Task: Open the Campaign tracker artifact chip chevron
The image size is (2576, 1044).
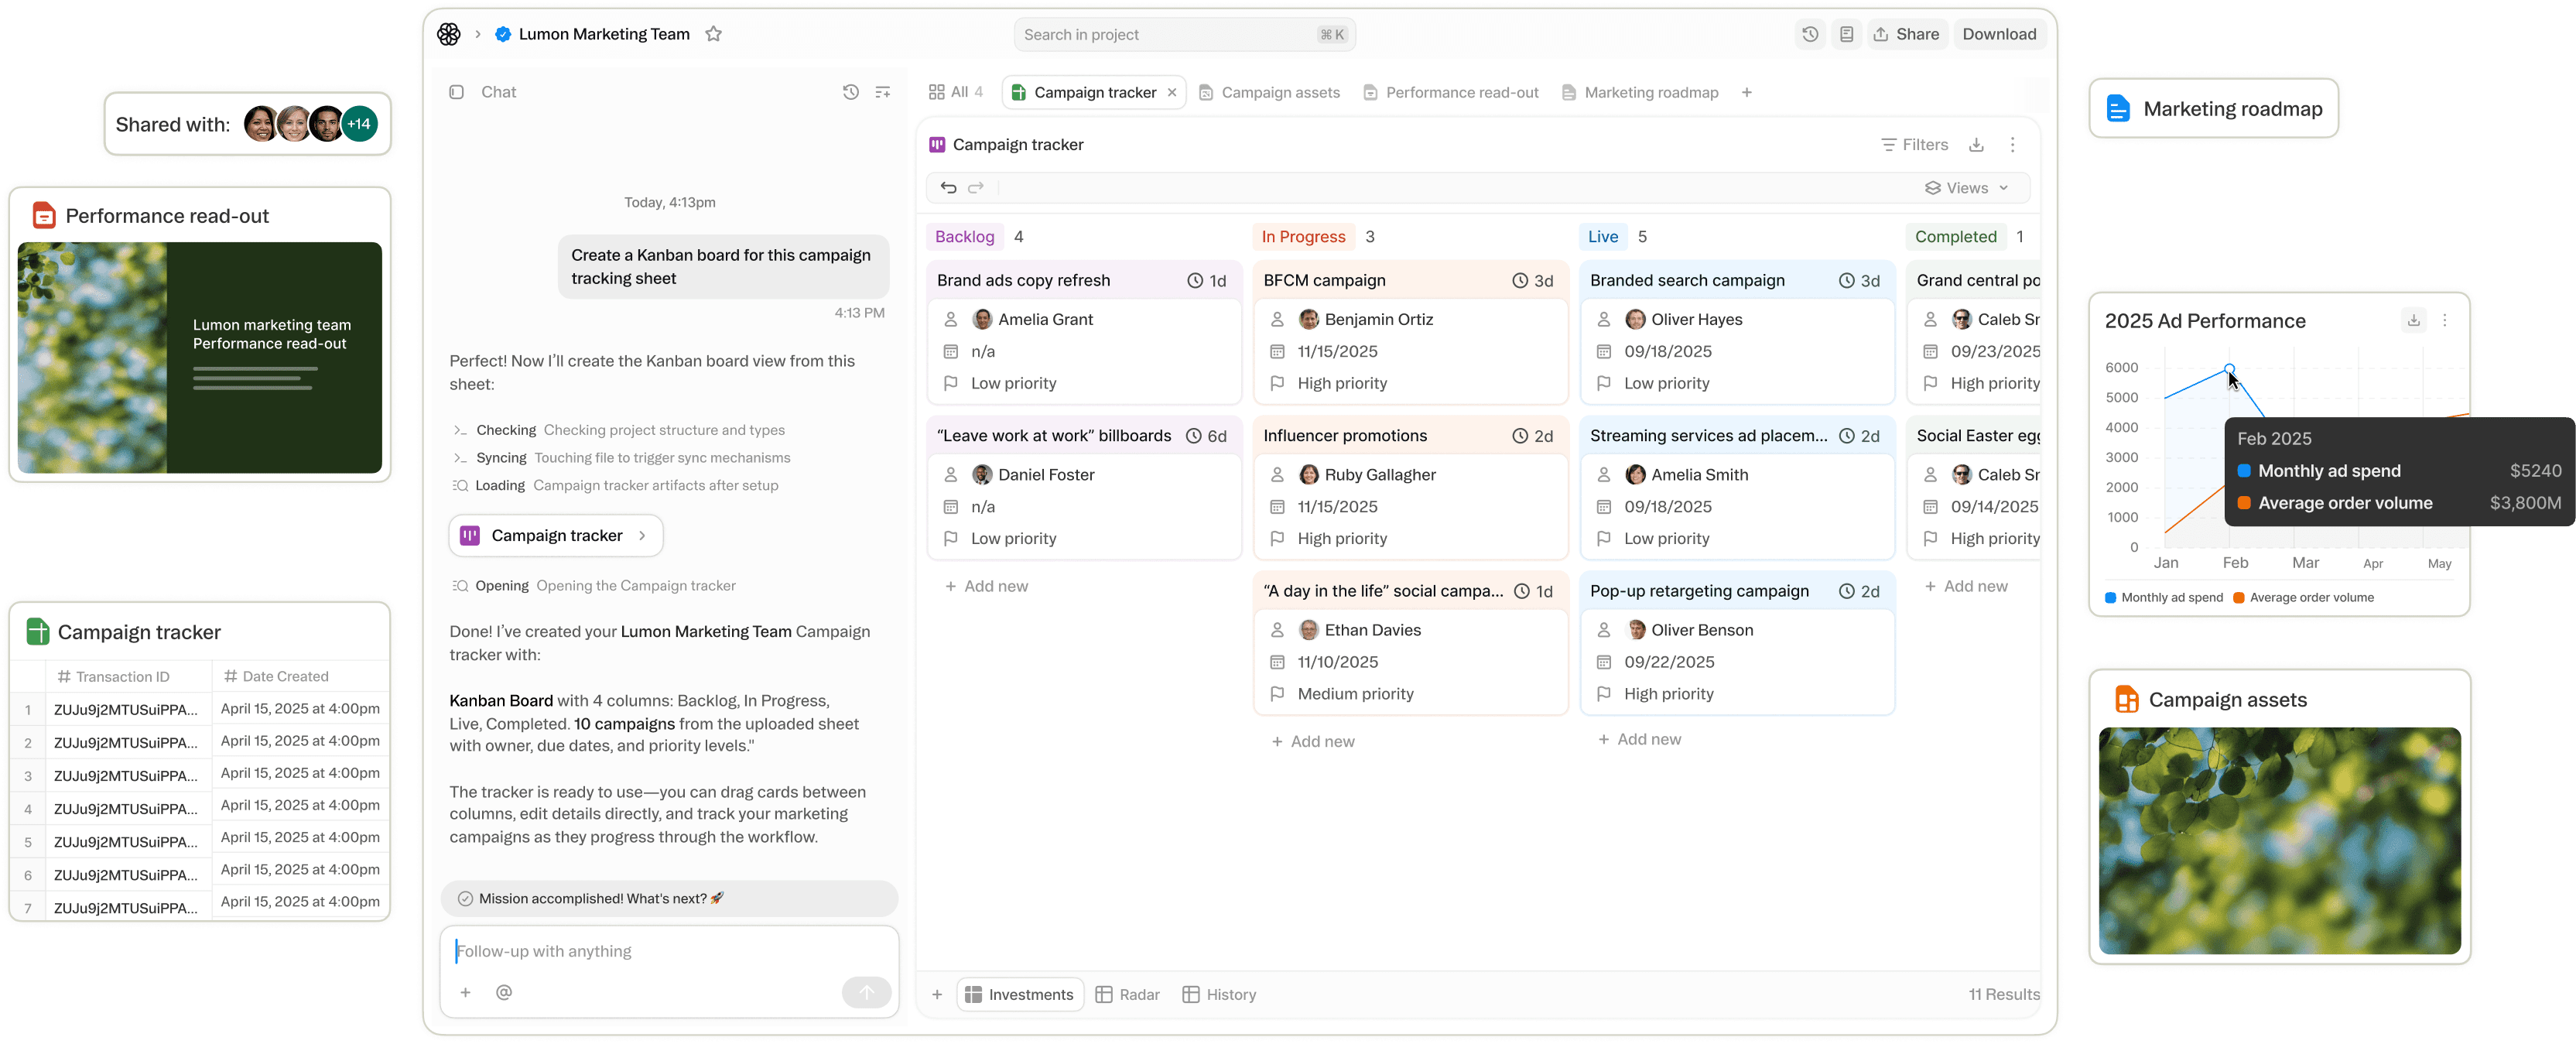Action: tap(642, 536)
